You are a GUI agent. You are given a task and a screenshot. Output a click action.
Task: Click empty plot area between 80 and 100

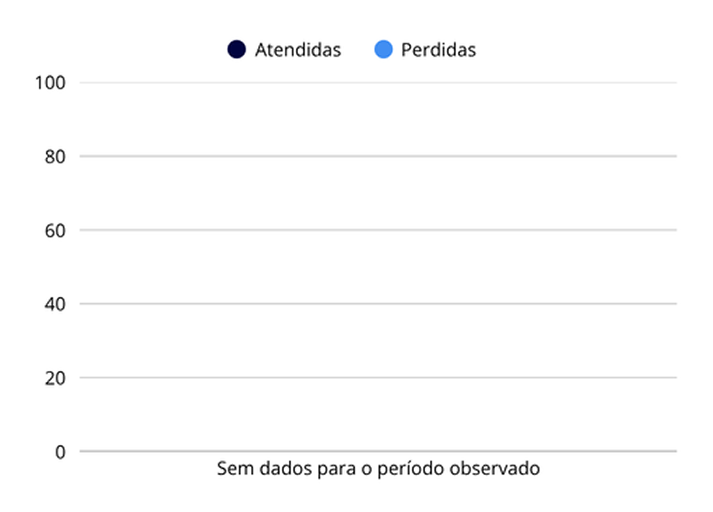378,120
